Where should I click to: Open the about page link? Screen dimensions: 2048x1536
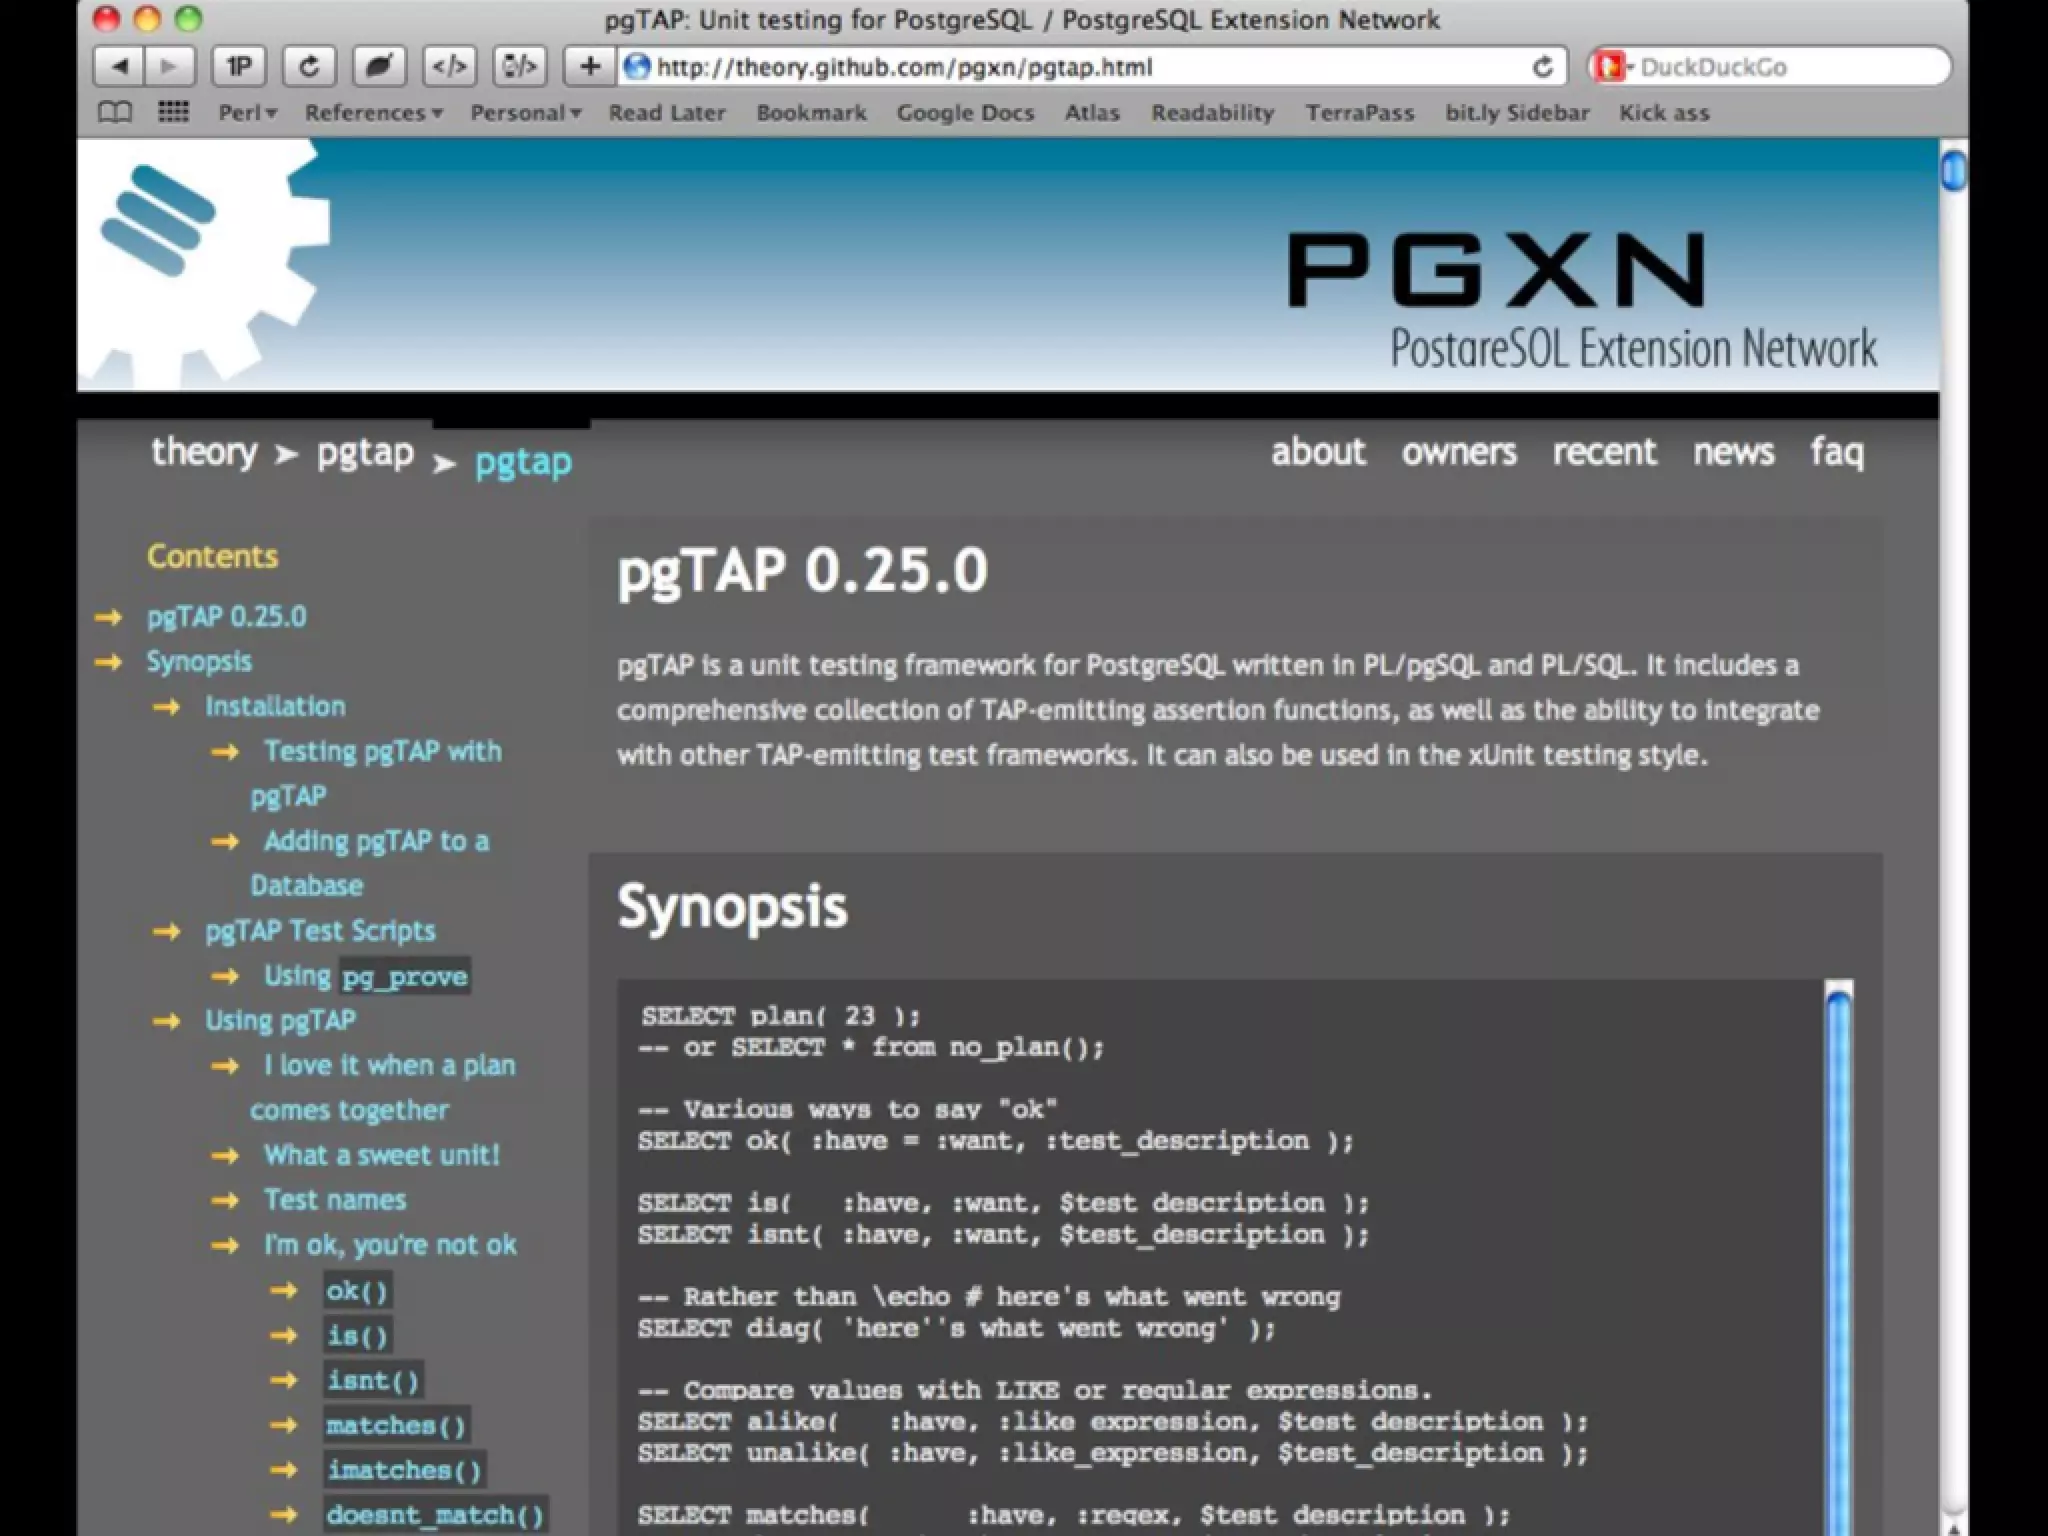tap(1318, 452)
